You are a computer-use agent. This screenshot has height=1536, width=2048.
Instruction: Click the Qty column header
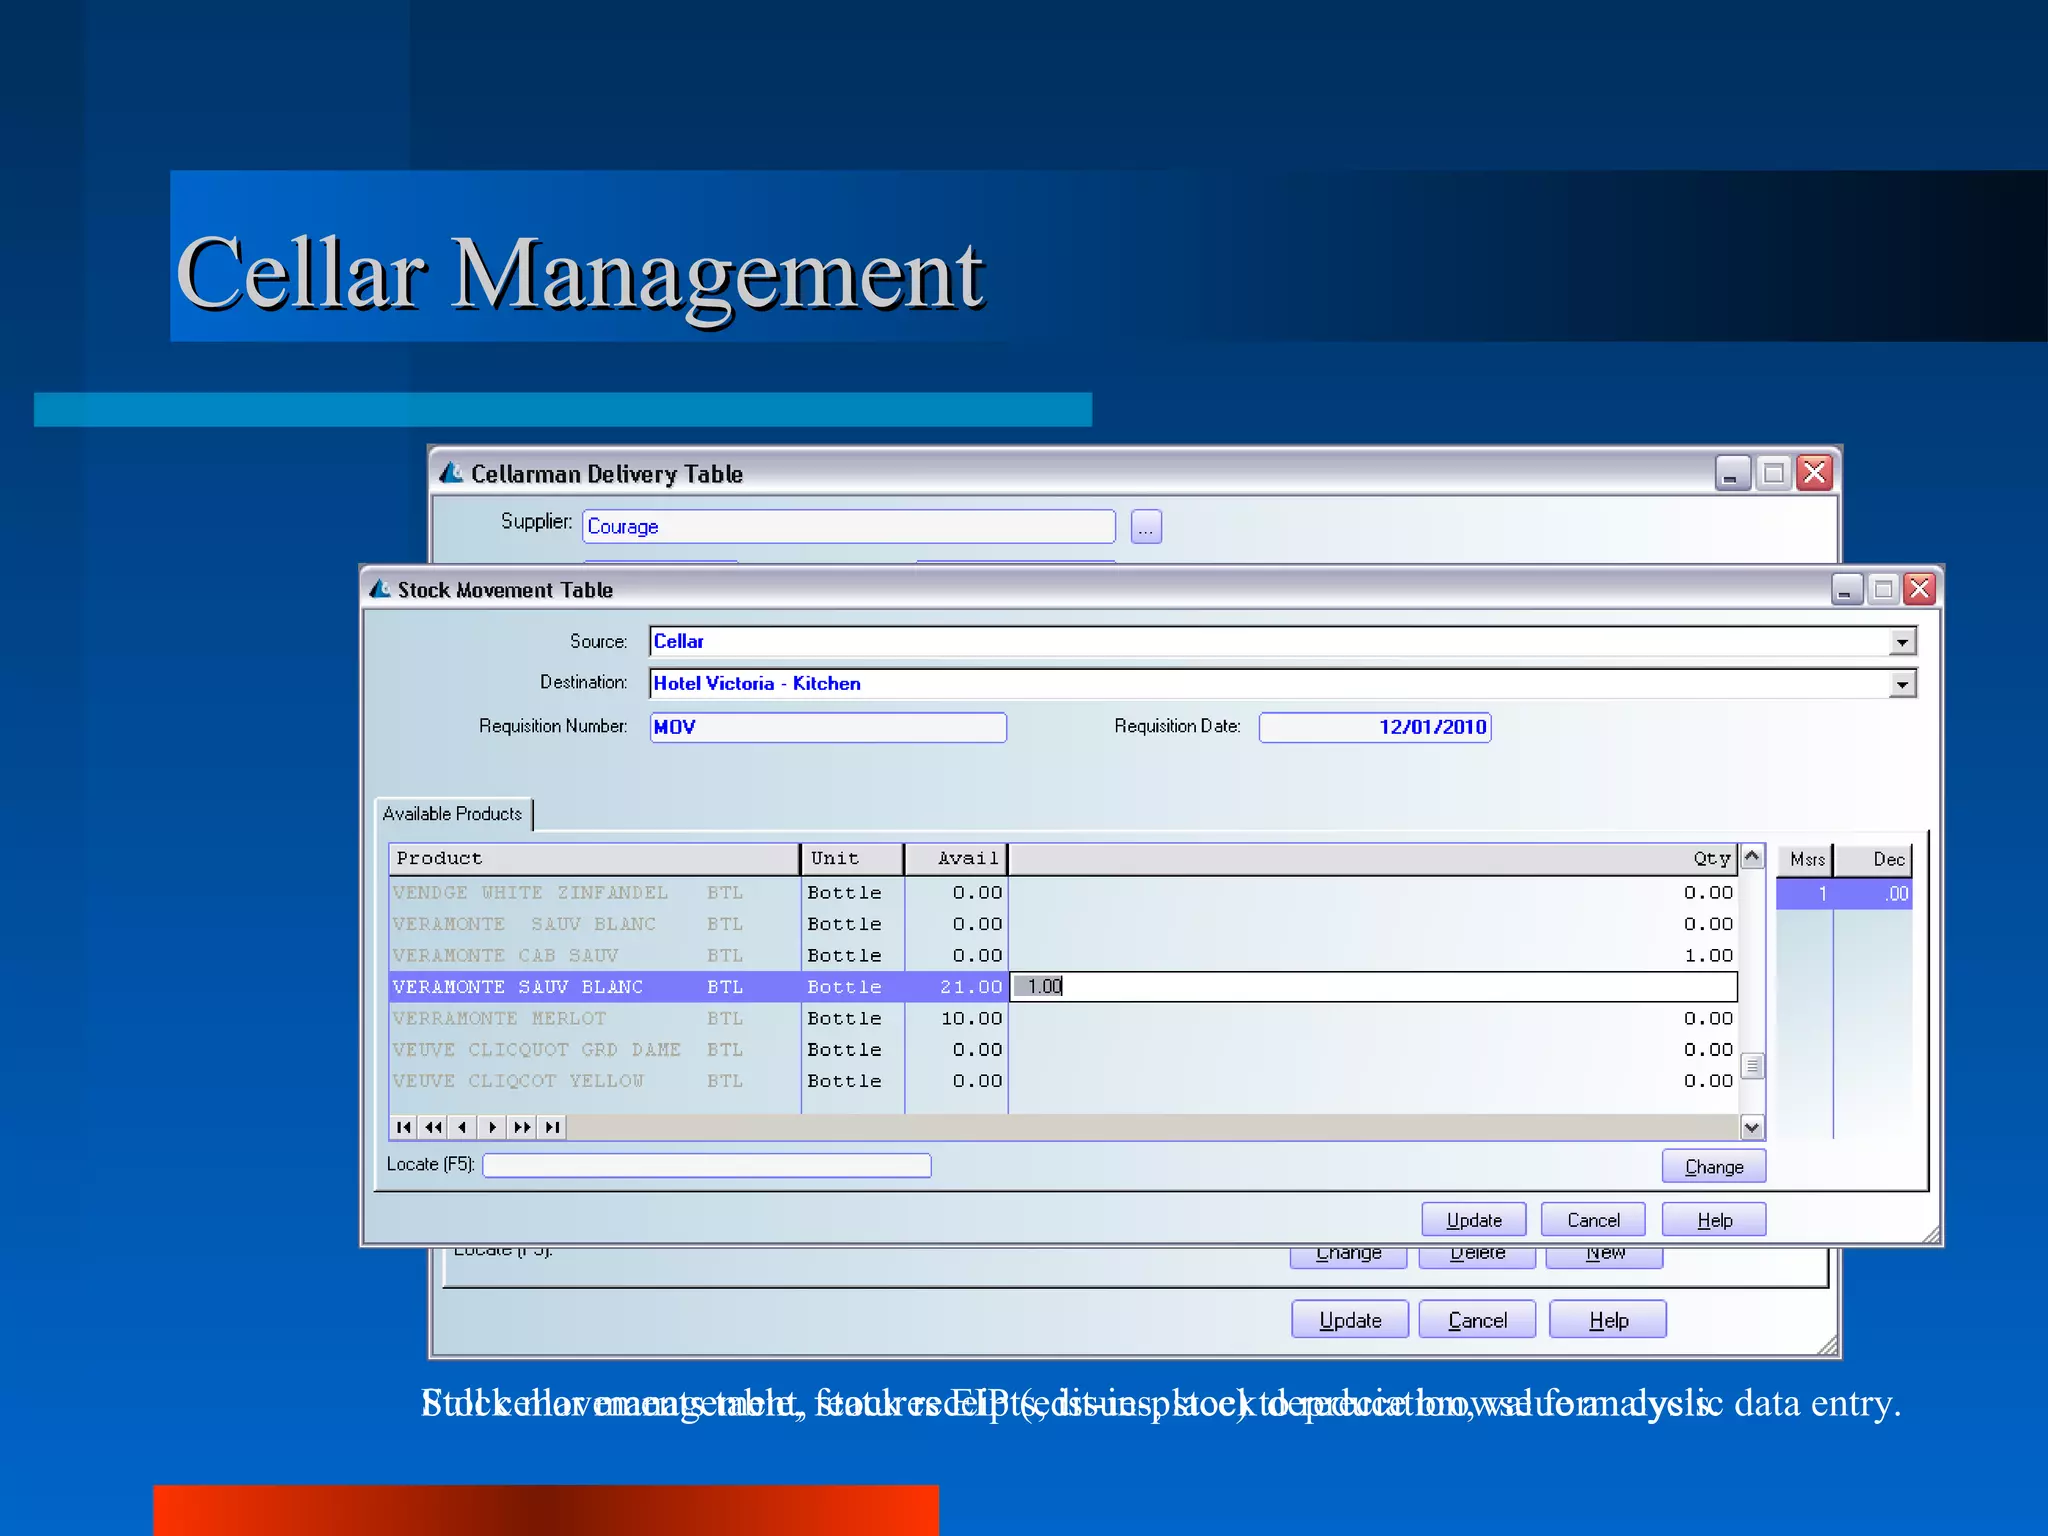coord(1374,858)
